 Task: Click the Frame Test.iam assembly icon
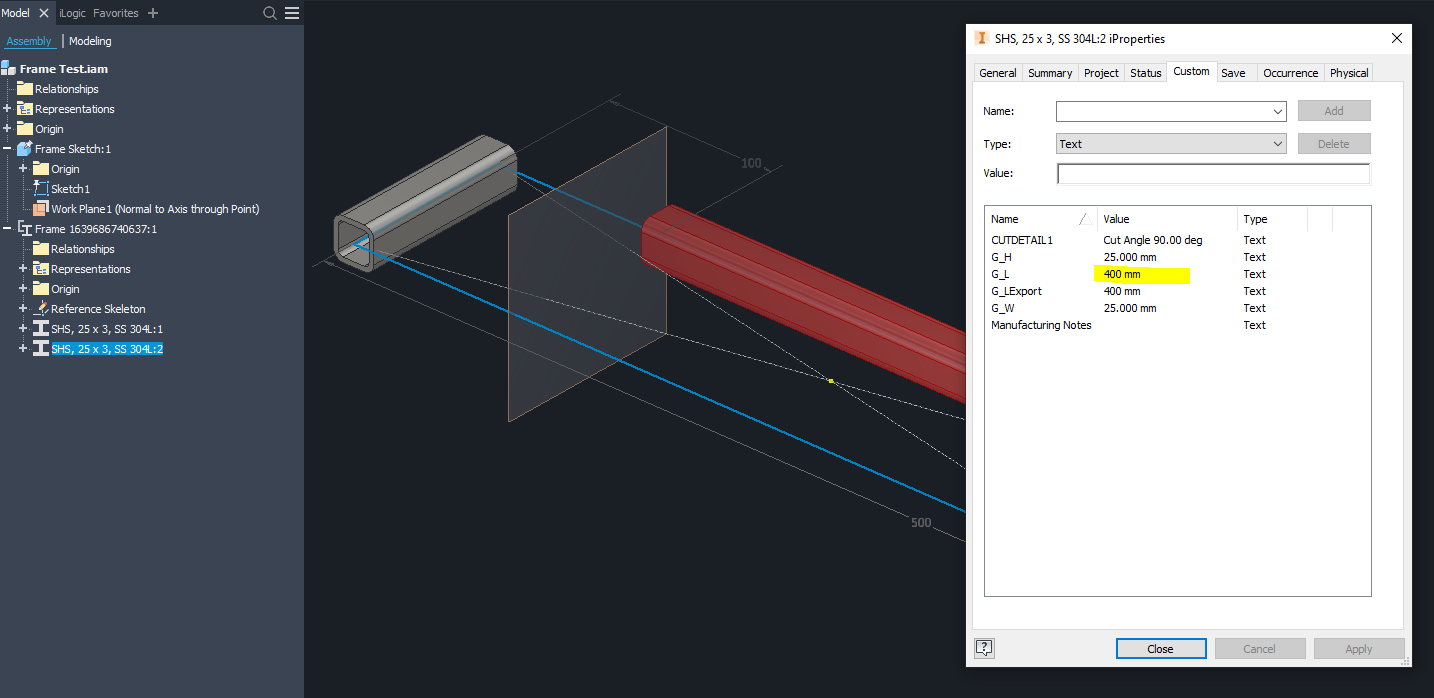coord(10,68)
